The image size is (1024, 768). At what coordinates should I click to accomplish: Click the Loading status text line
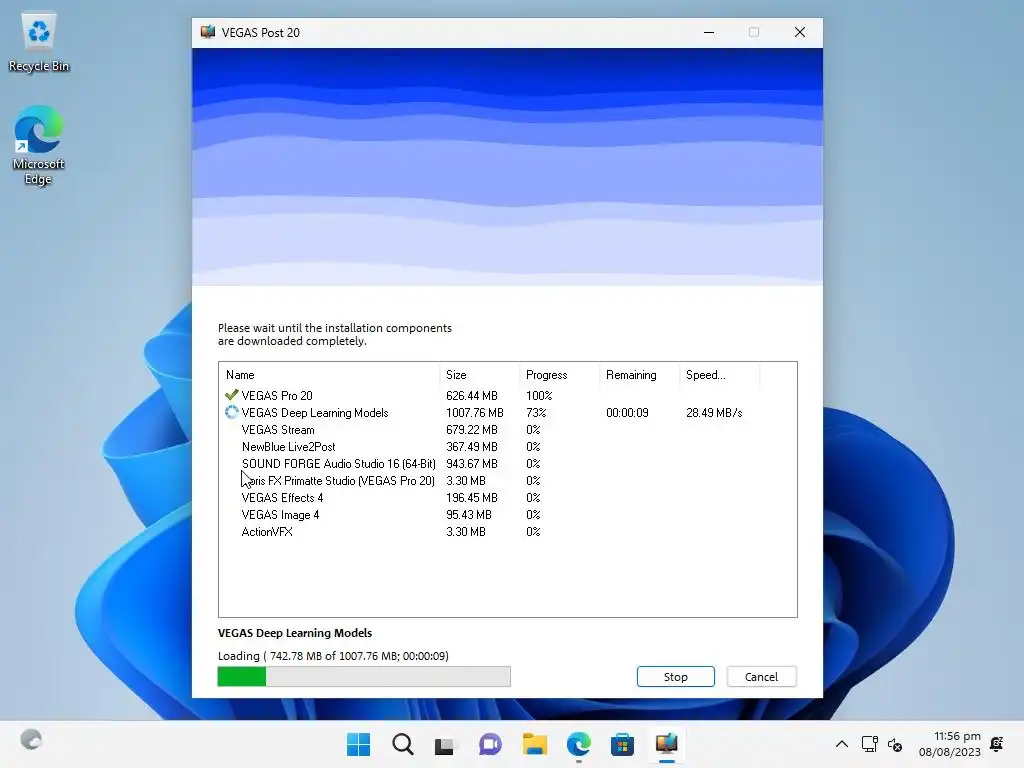[x=333, y=656]
